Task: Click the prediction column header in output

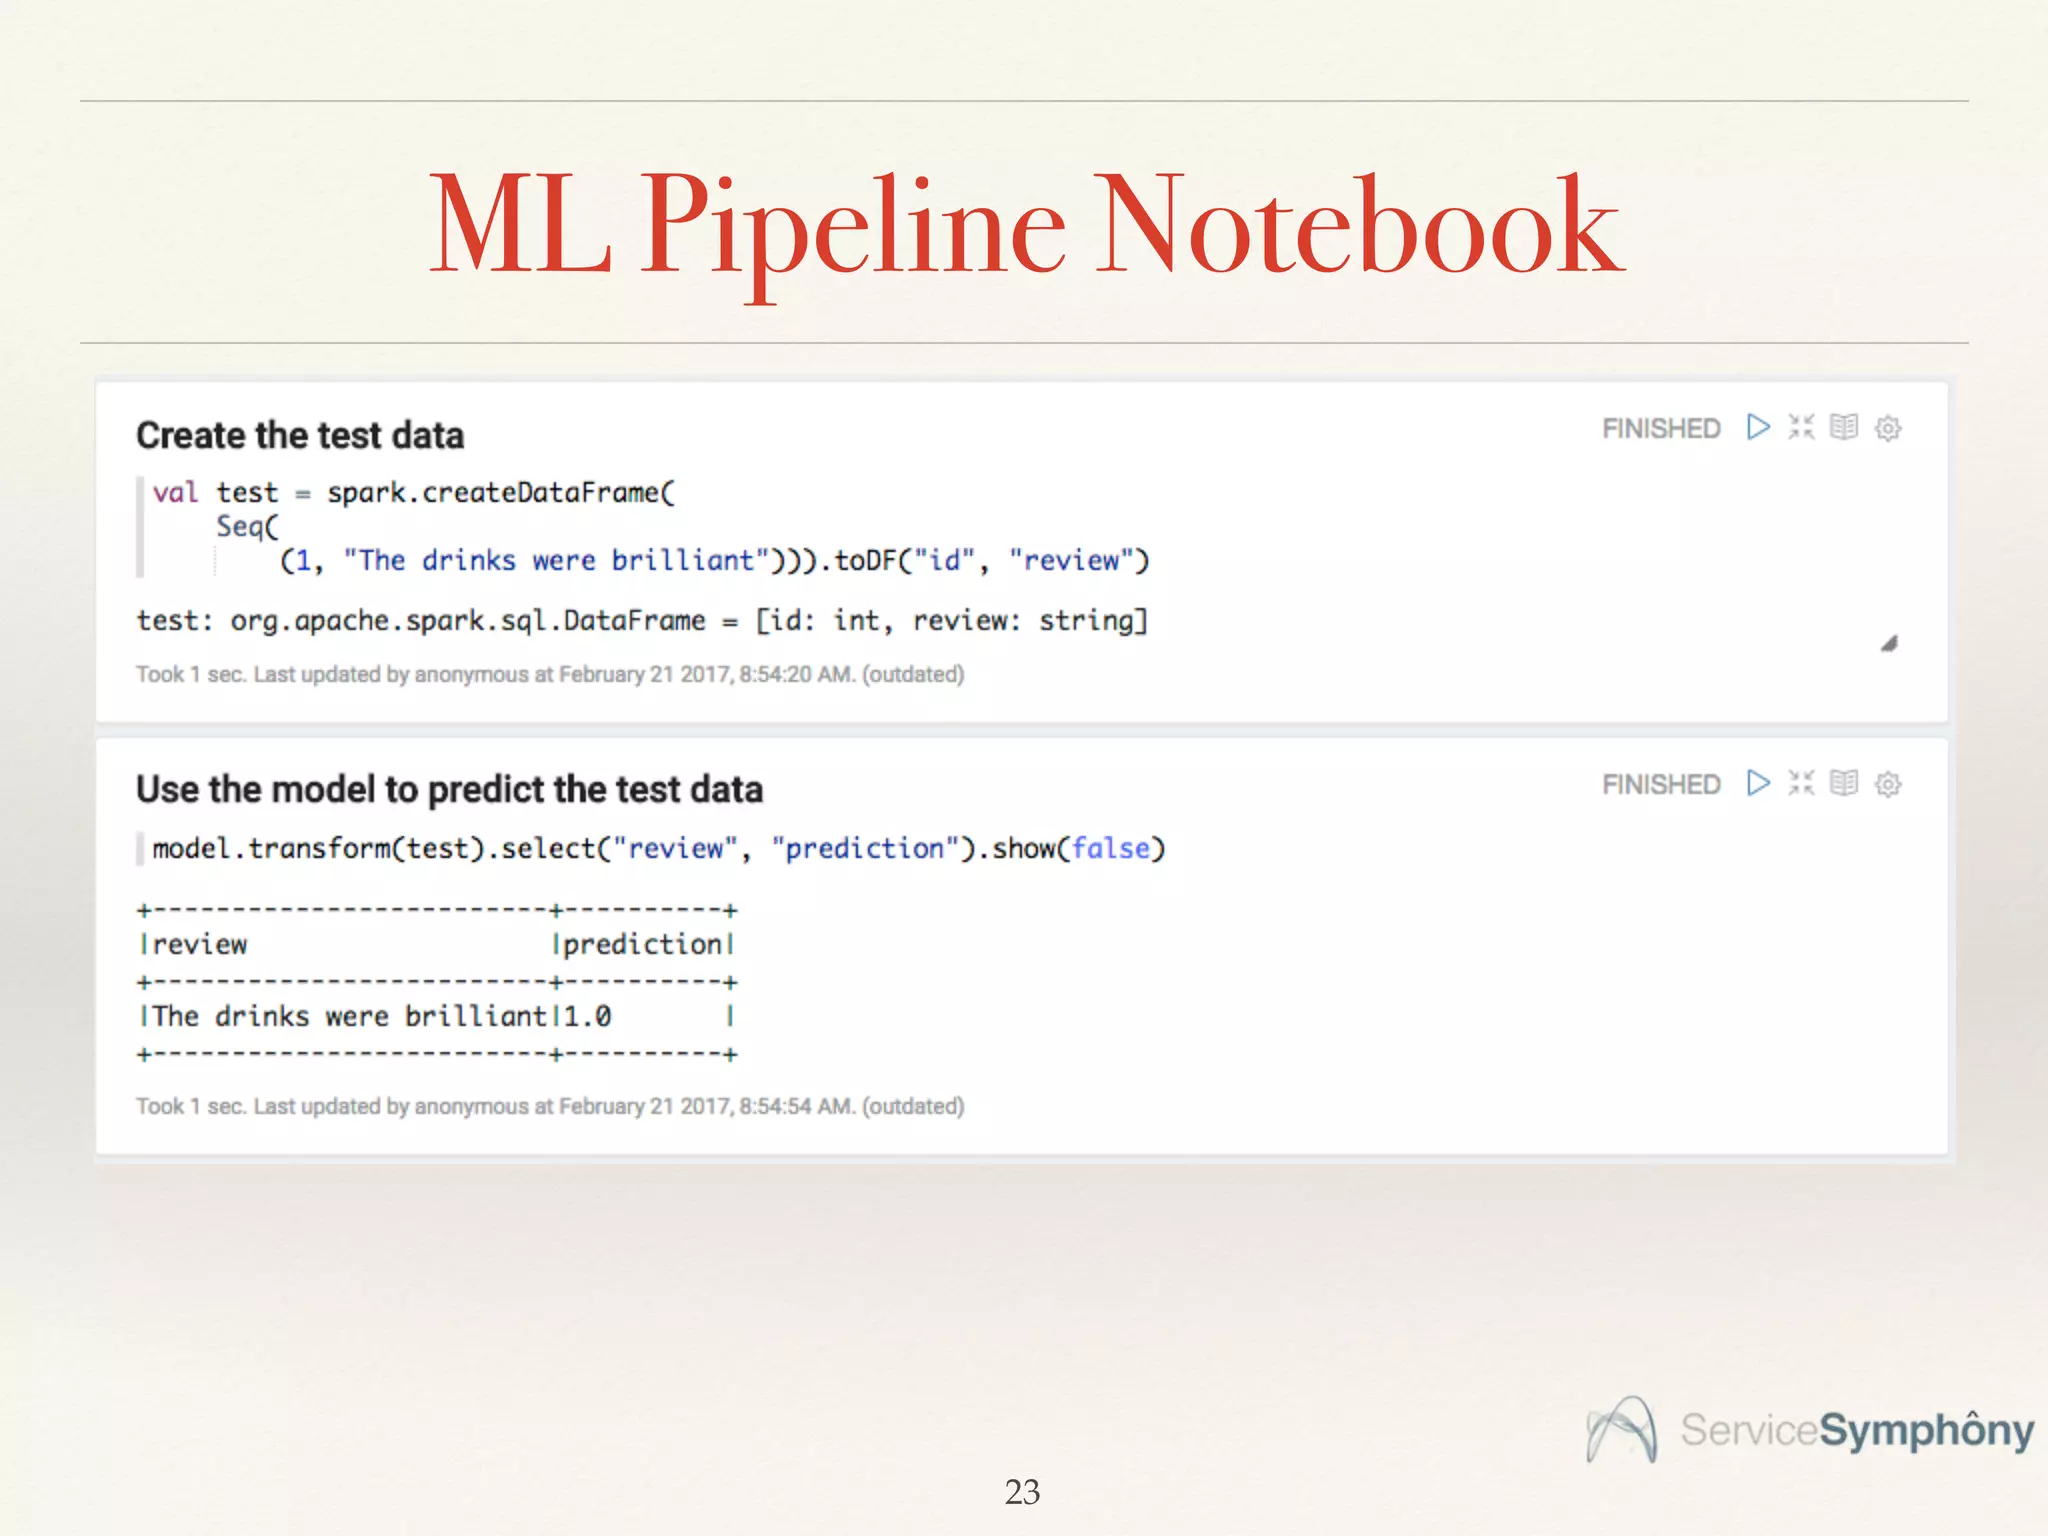Action: (x=642, y=945)
